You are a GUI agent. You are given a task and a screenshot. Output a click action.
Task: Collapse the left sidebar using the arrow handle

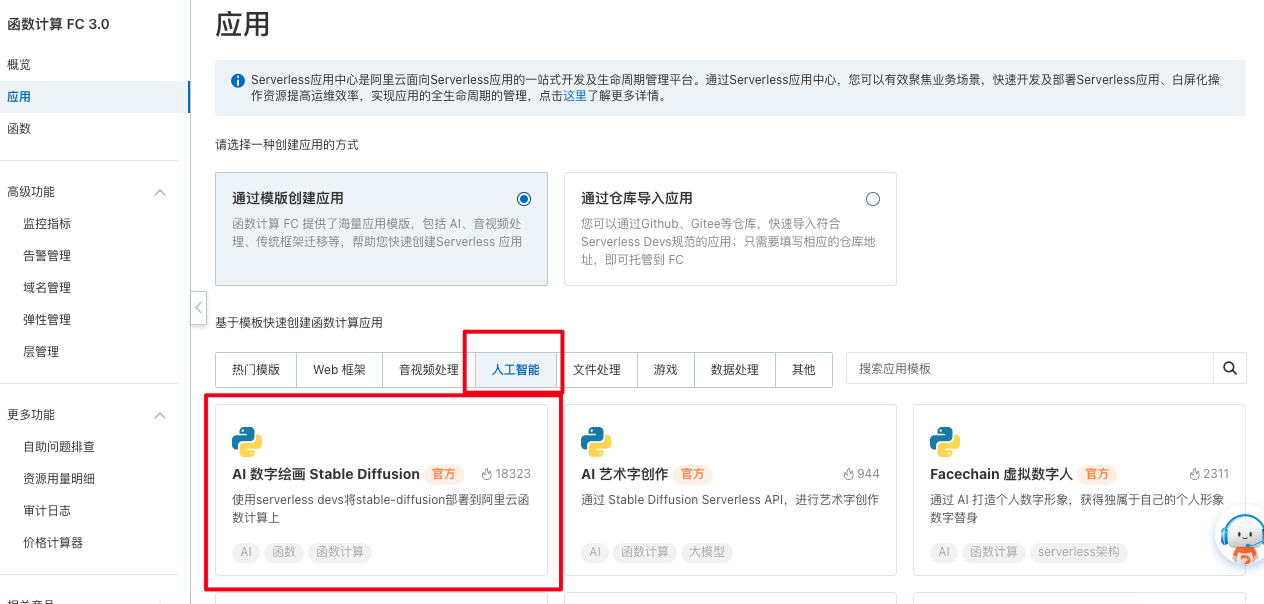(x=198, y=307)
